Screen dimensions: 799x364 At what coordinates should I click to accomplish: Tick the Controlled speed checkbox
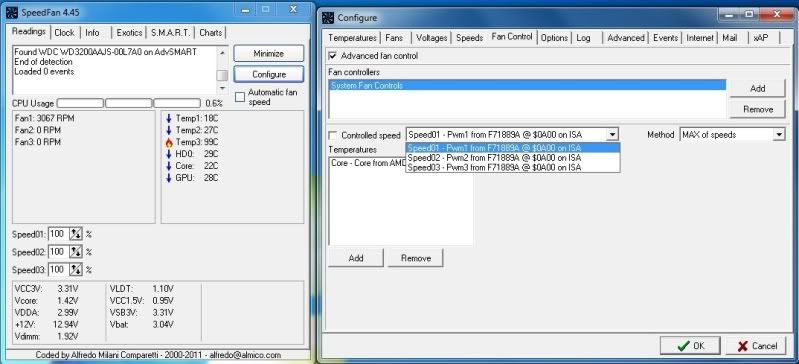click(333, 135)
